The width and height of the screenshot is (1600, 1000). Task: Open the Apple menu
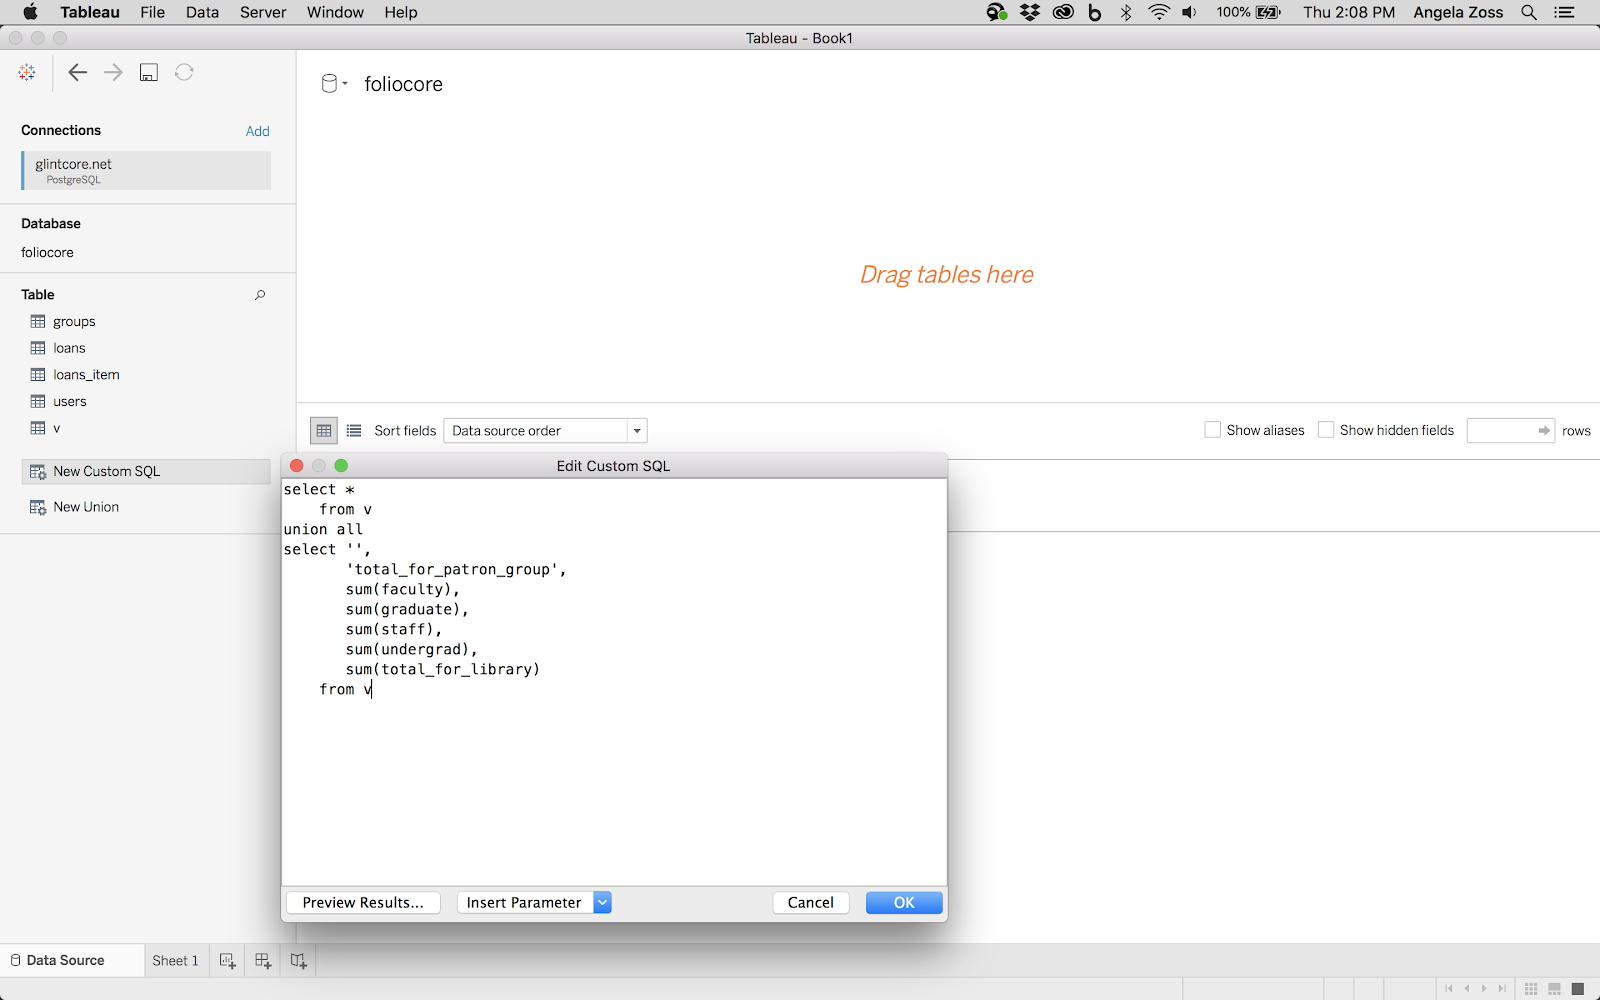tap(29, 12)
